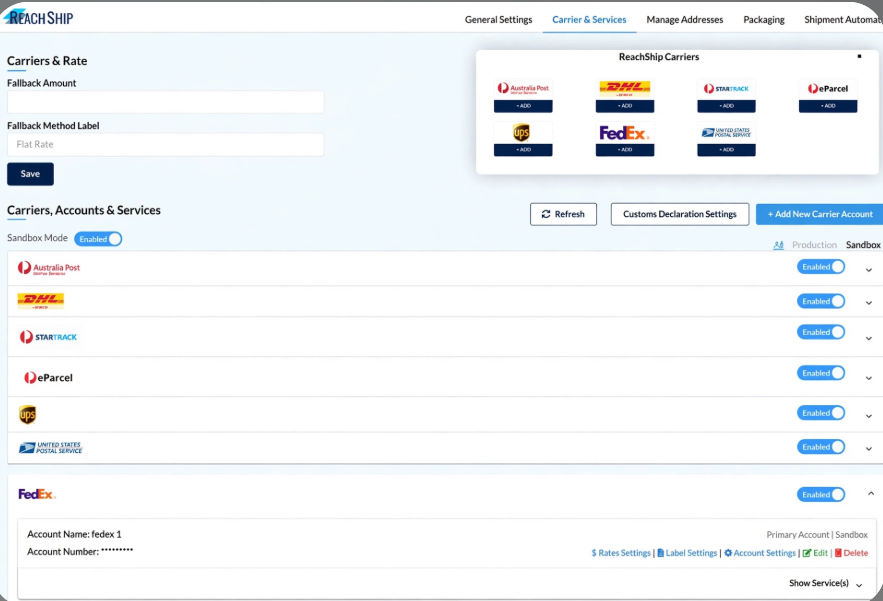Open the General Settings tab
This screenshot has height=601, width=883.
pyautogui.click(x=498, y=20)
